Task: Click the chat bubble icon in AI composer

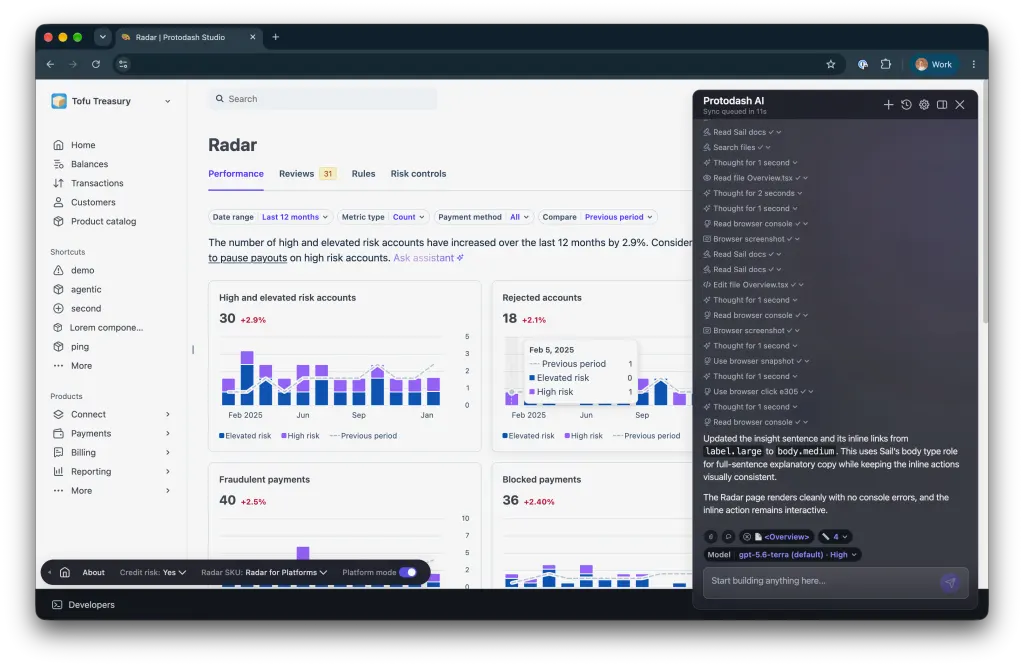Action: tap(728, 537)
